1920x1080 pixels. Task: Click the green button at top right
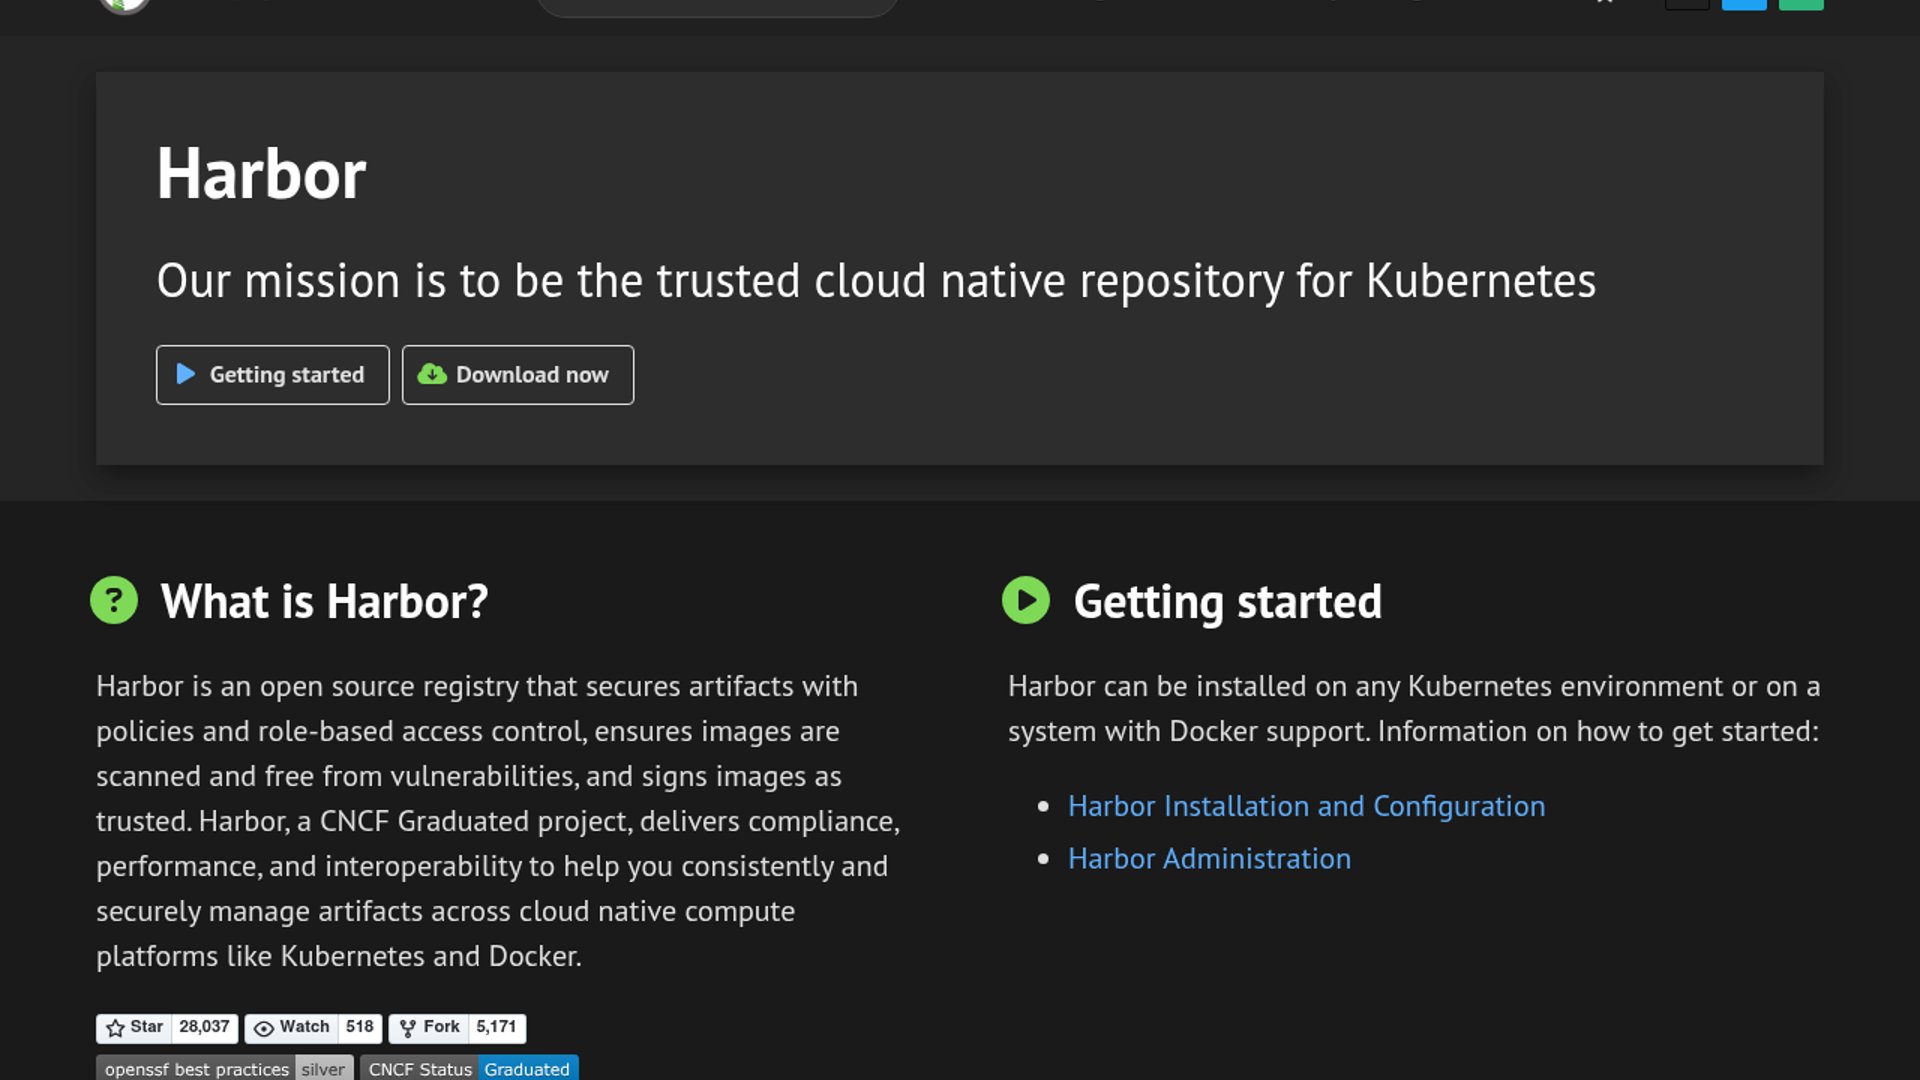[x=1801, y=4]
